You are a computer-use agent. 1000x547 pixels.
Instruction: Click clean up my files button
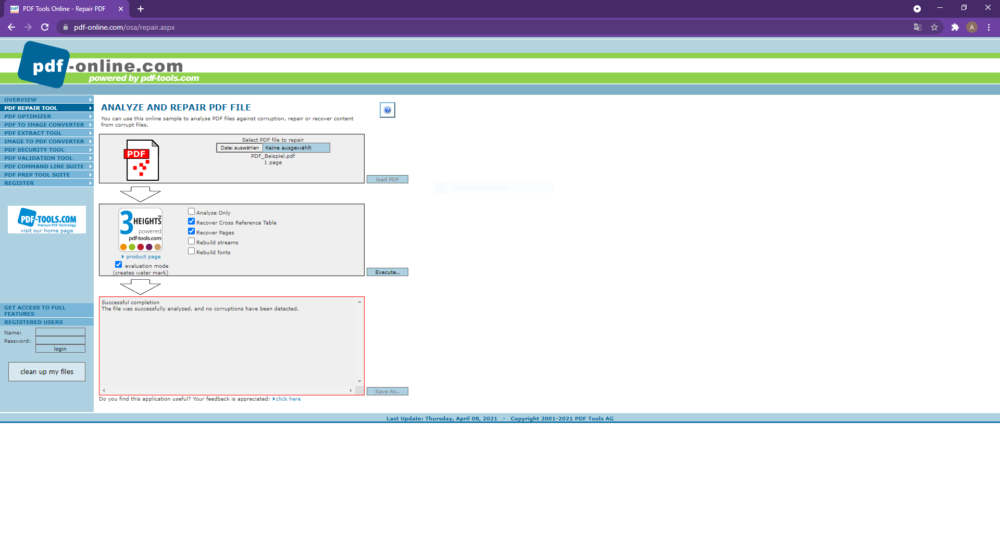[x=47, y=372]
